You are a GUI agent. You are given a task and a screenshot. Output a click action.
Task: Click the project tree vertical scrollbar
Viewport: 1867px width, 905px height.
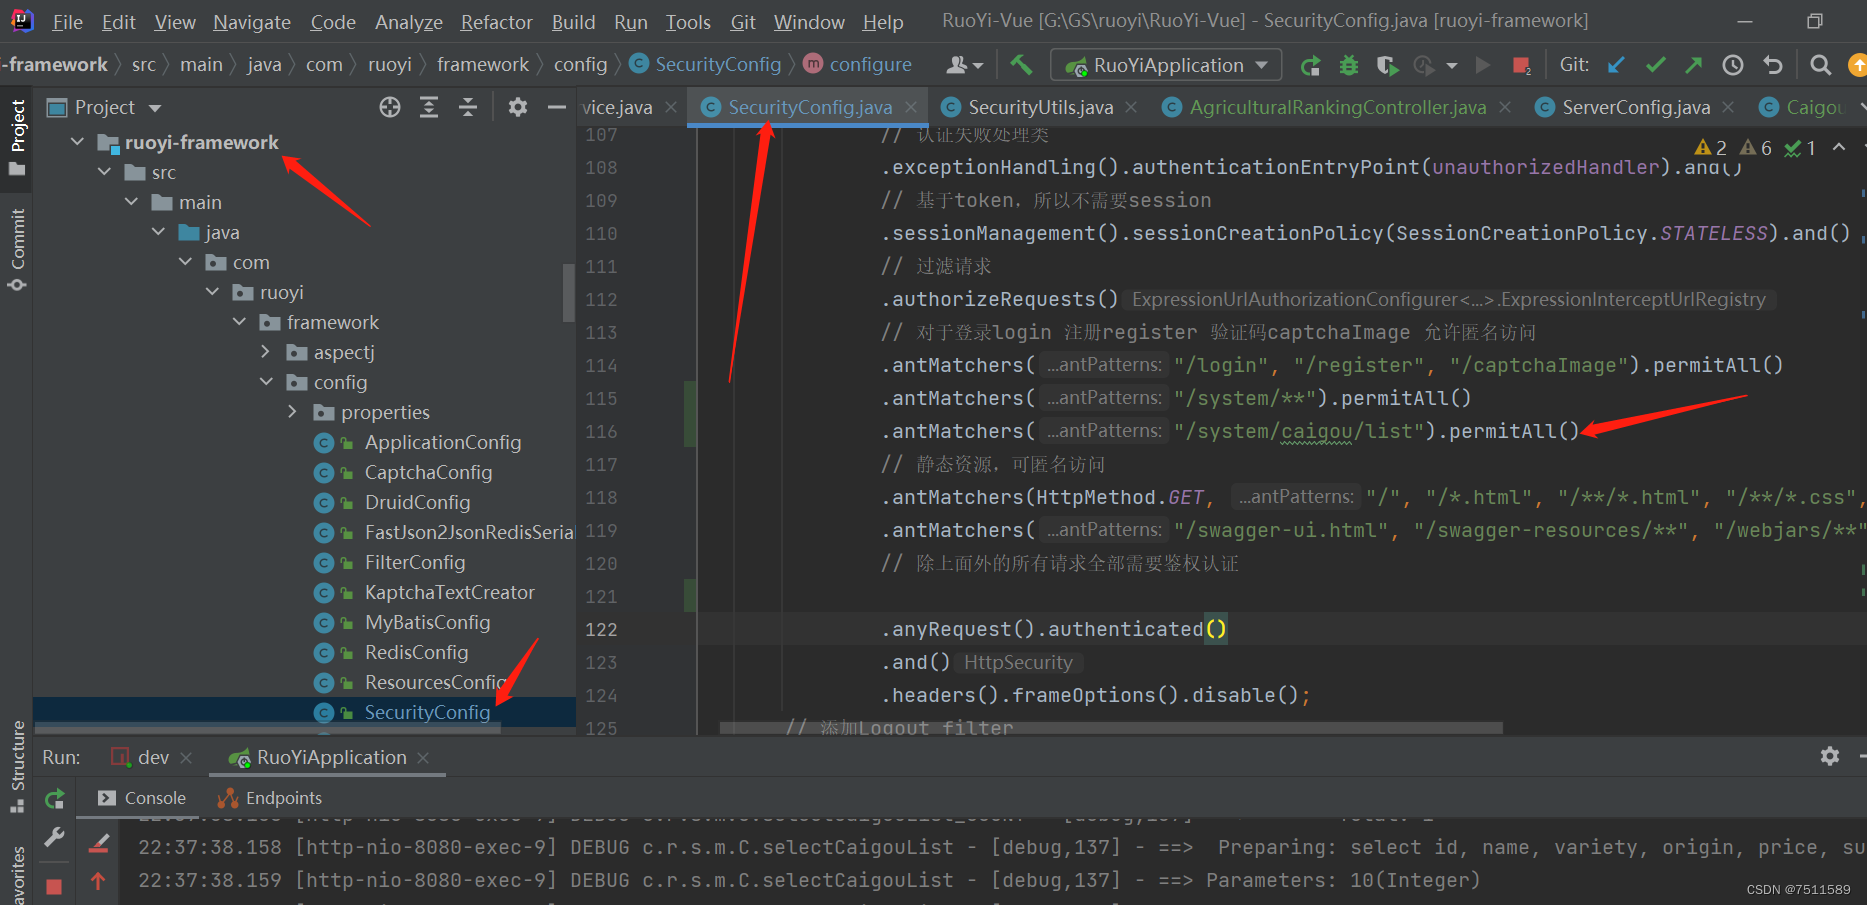[x=569, y=291]
